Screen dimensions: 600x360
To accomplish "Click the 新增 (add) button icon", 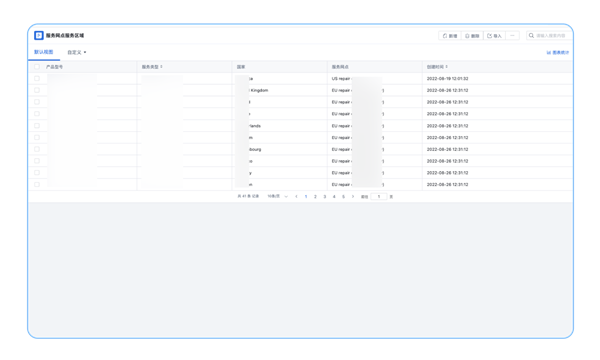I will [445, 36].
